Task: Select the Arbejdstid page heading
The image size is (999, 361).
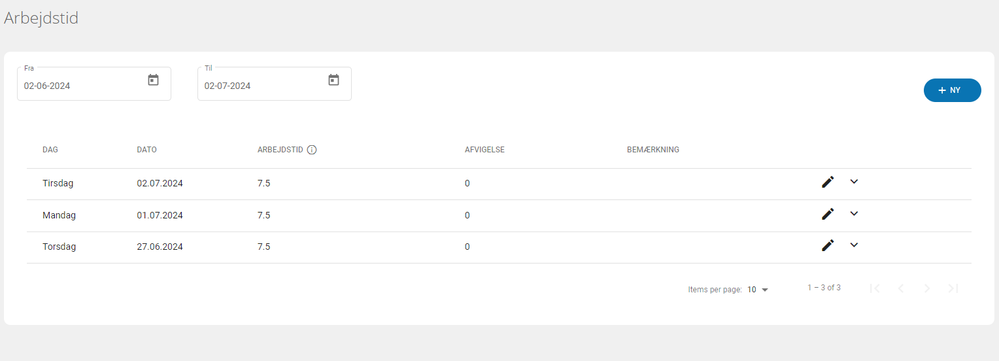Action: coord(41,18)
